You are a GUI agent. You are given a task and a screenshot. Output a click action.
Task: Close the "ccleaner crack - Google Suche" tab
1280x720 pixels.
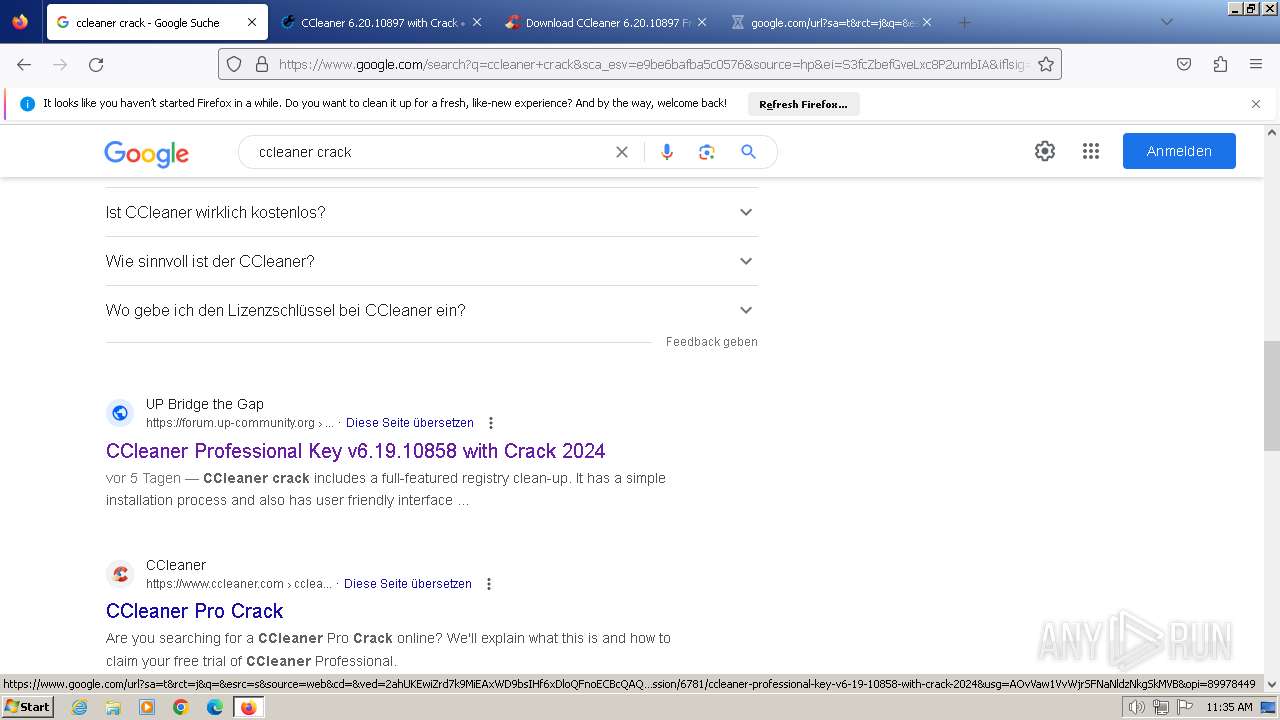(x=252, y=22)
